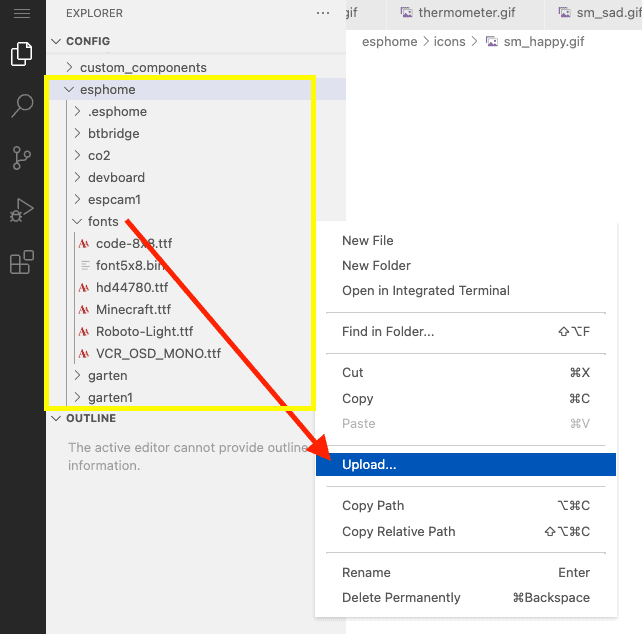
Task: Open the Source Control view
Action: pyautogui.click(x=21, y=158)
